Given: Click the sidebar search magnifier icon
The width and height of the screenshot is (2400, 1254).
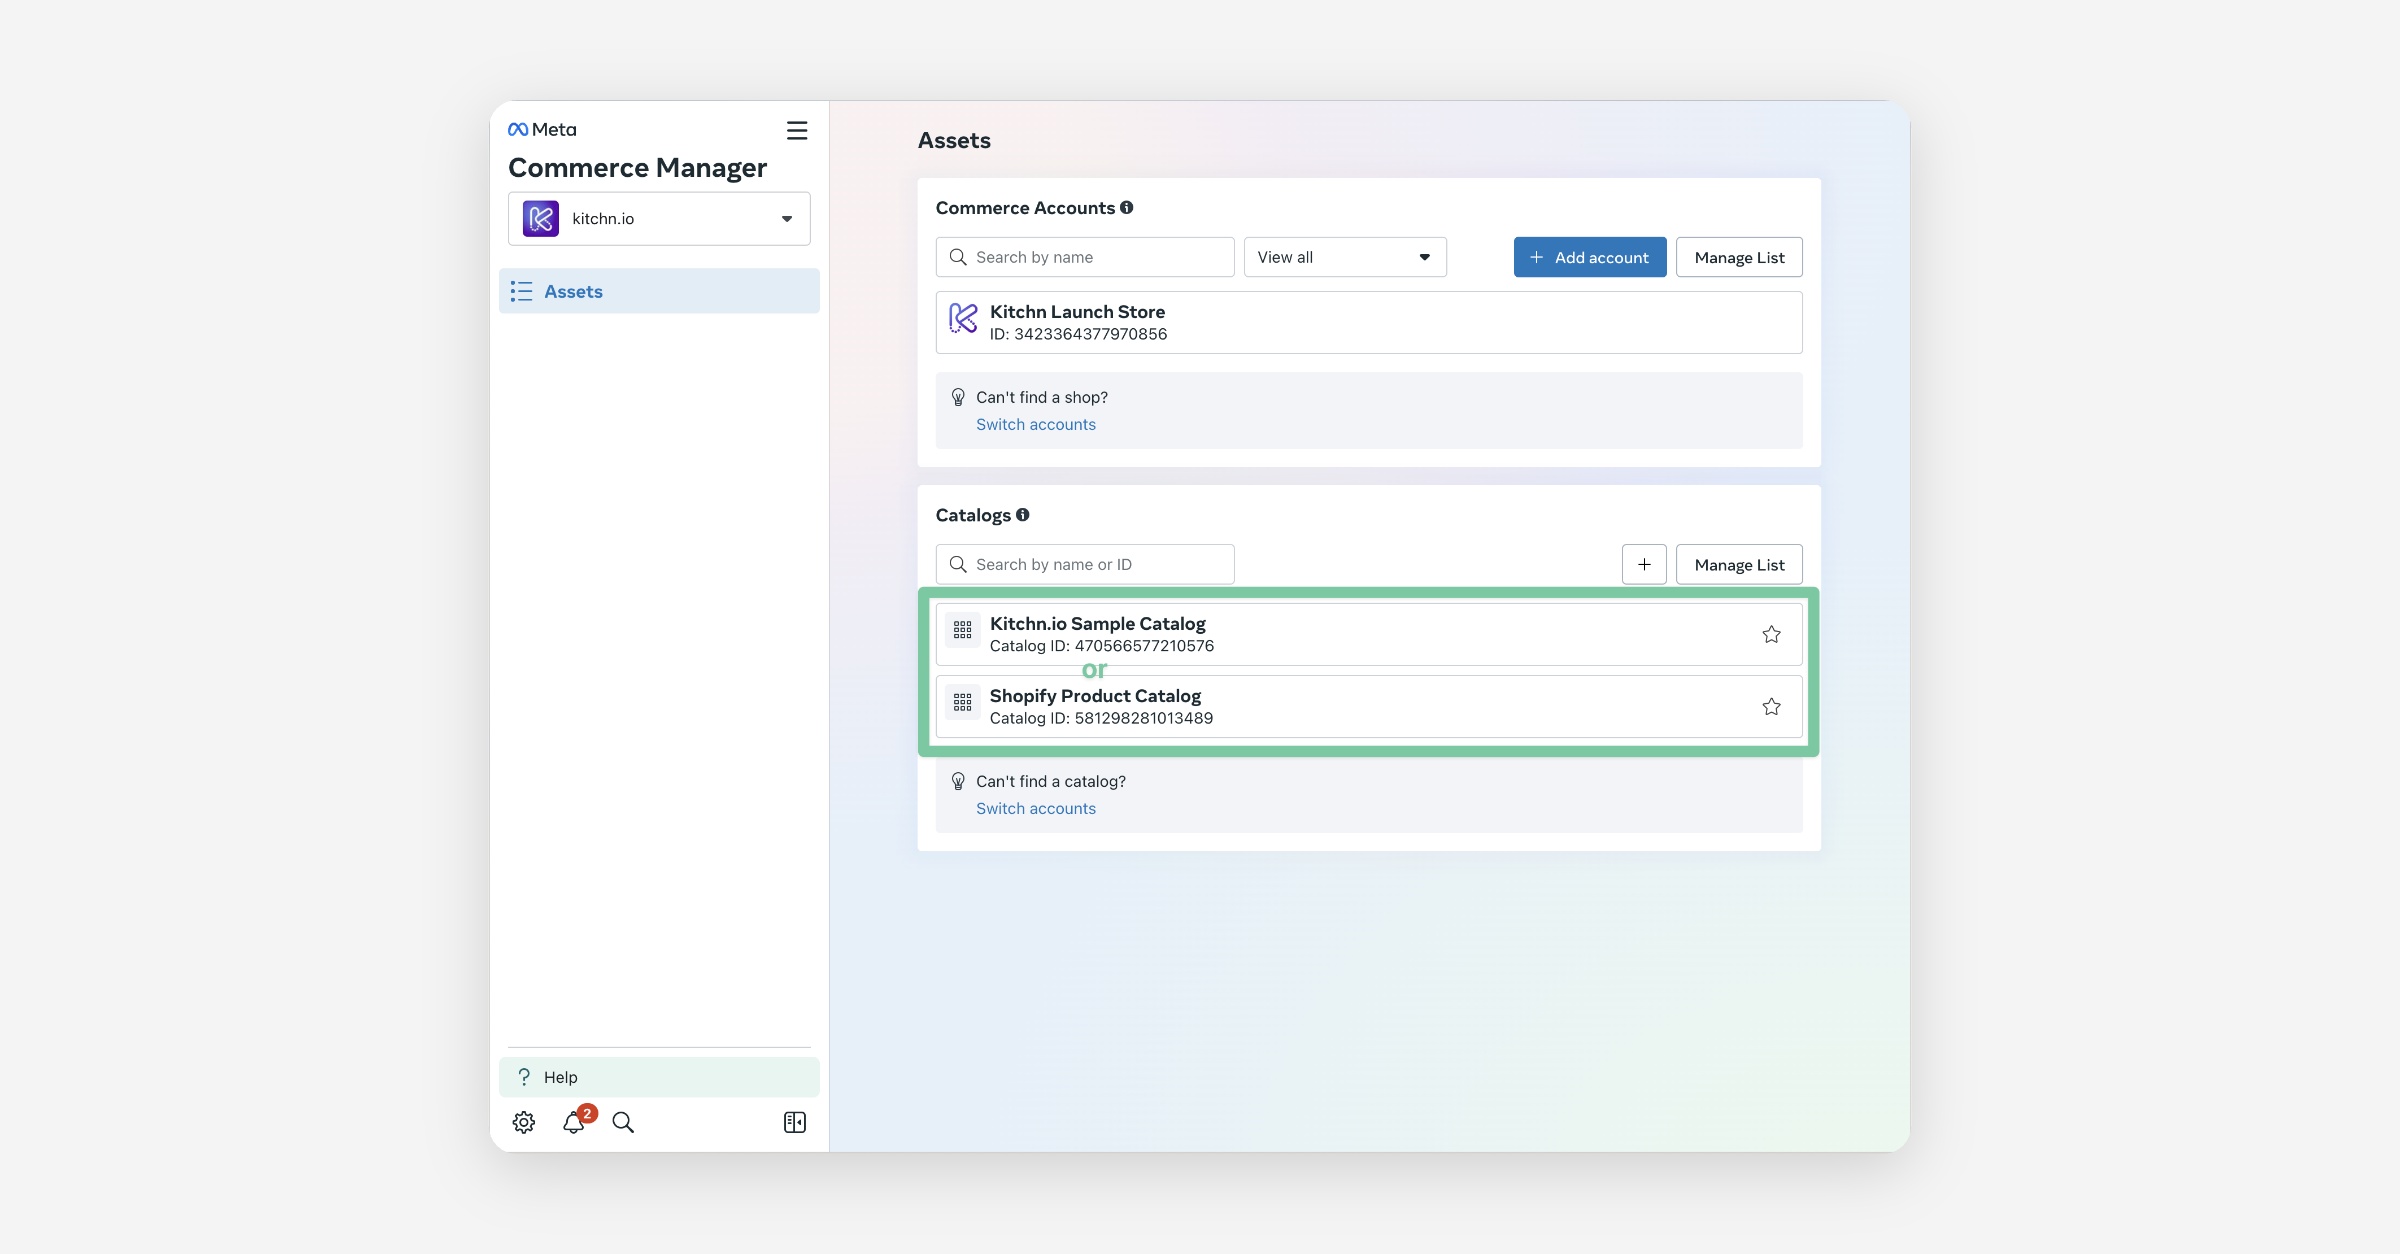Looking at the screenshot, I should [623, 1122].
